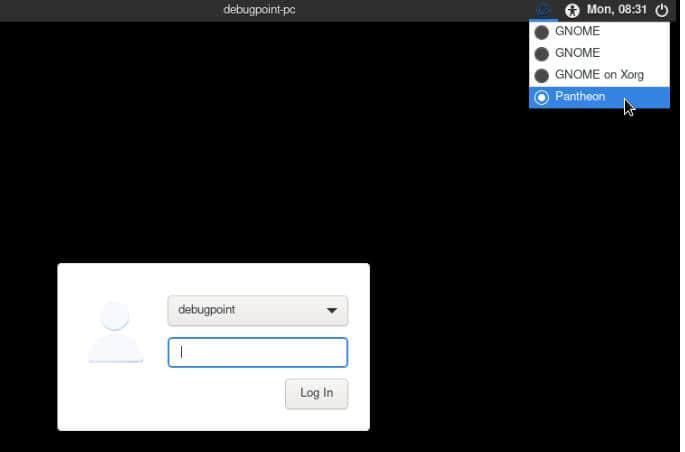Viewport: 685px width, 452px height.
Task: Click the selected Pantheon radio button
Action: 542,97
